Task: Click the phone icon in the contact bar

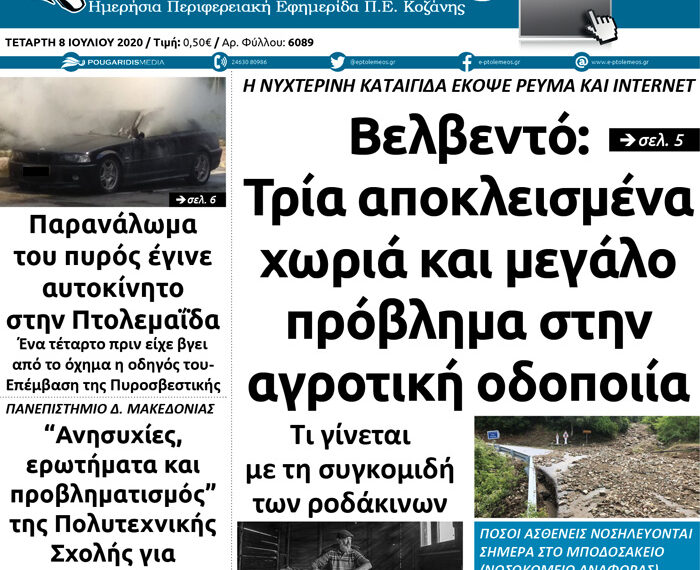Action: point(221,62)
